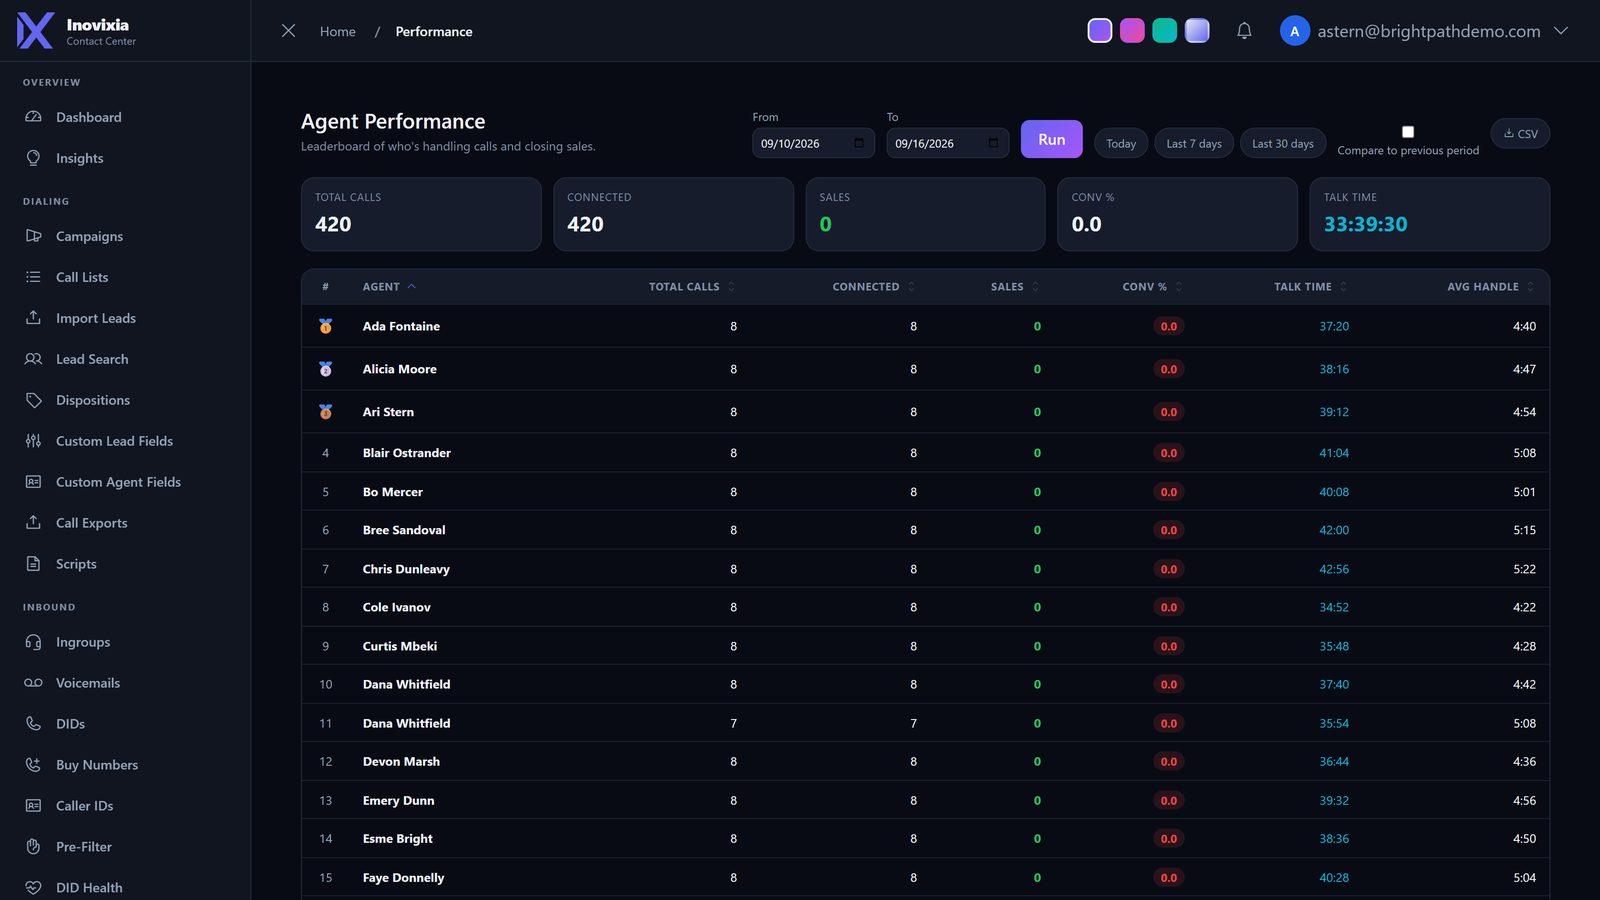Close the sidebar using the X icon
The image size is (1600, 900).
click(x=288, y=31)
